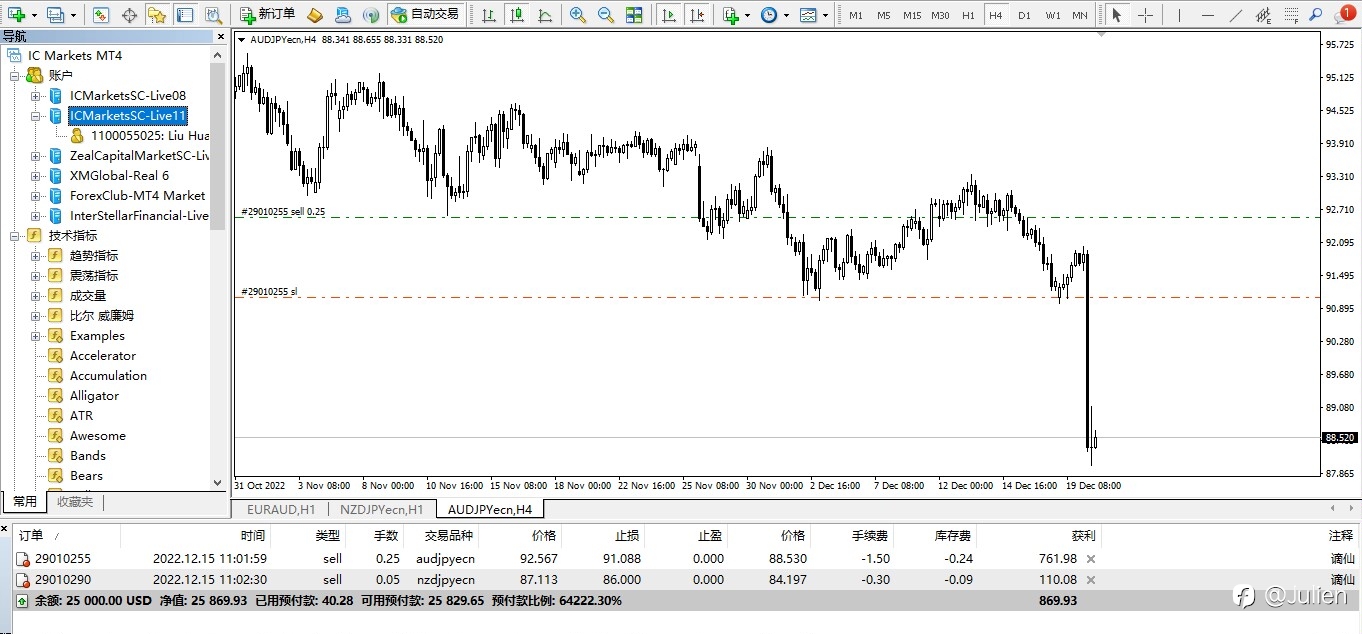Select the H1 timeframe

968,15
